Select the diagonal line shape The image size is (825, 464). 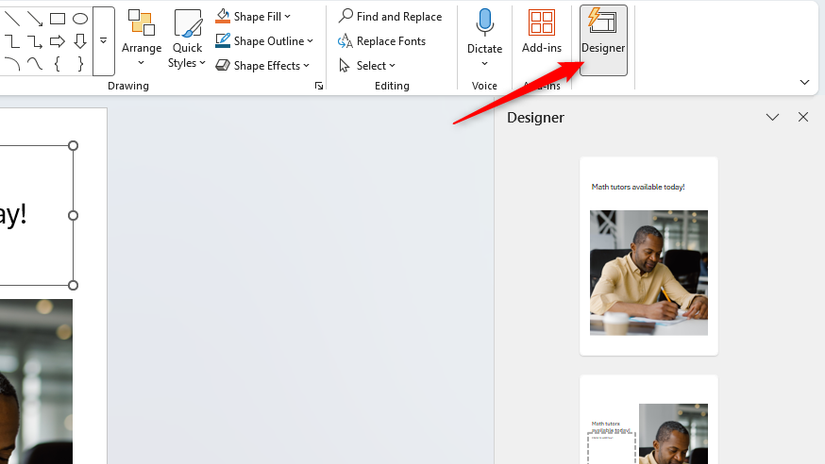[x=12, y=18]
